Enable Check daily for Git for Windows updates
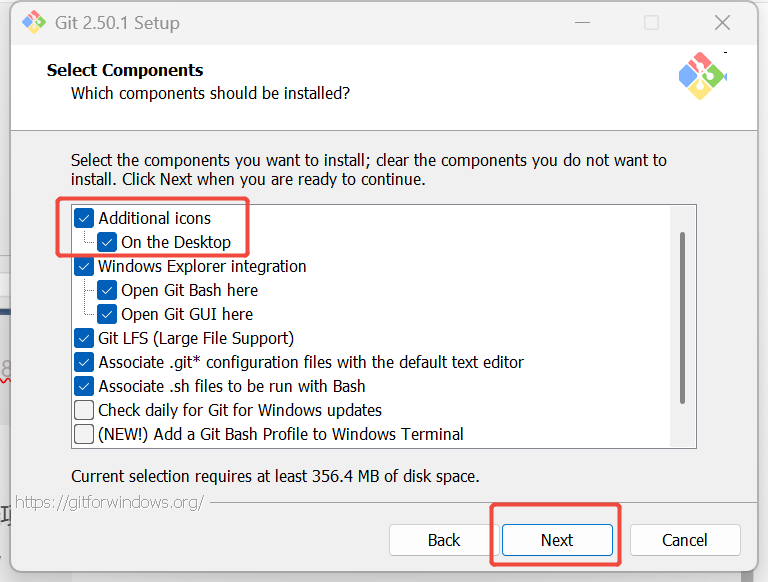Image resolution: width=768 pixels, height=582 pixels. (x=84, y=410)
